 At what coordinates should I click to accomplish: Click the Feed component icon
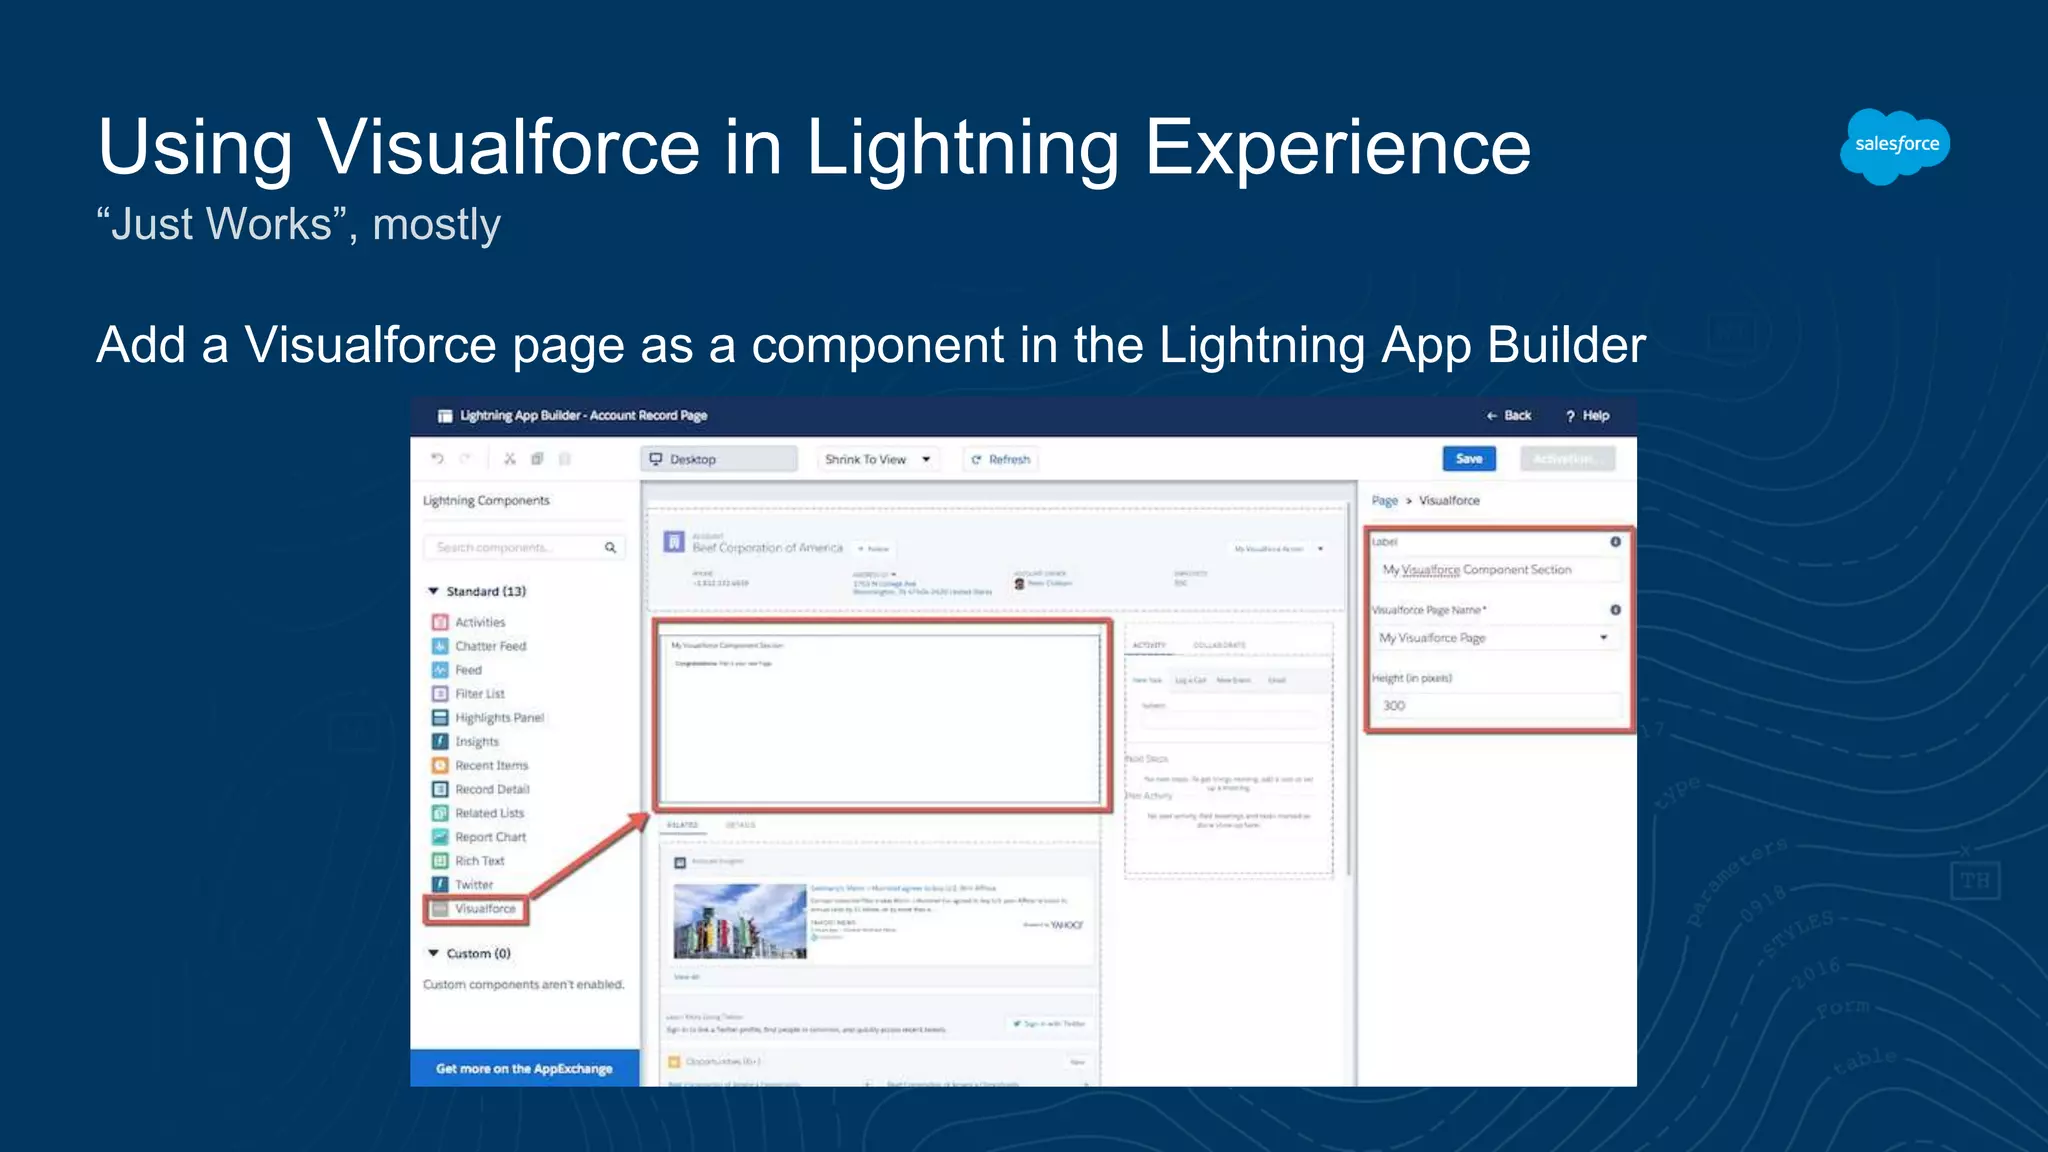click(x=440, y=670)
